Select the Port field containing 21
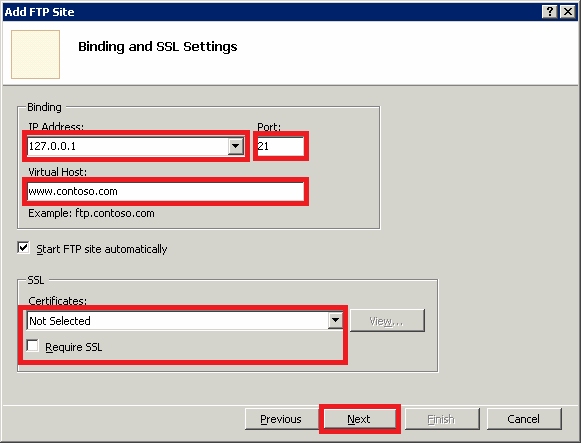581x443 pixels. [x=280, y=146]
